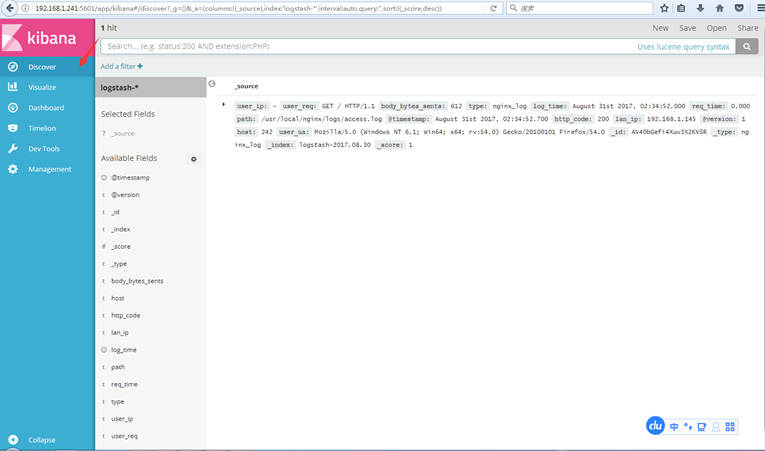Select the http_code field
Viewport: 765px width, 451px height.
pos(125,315)
